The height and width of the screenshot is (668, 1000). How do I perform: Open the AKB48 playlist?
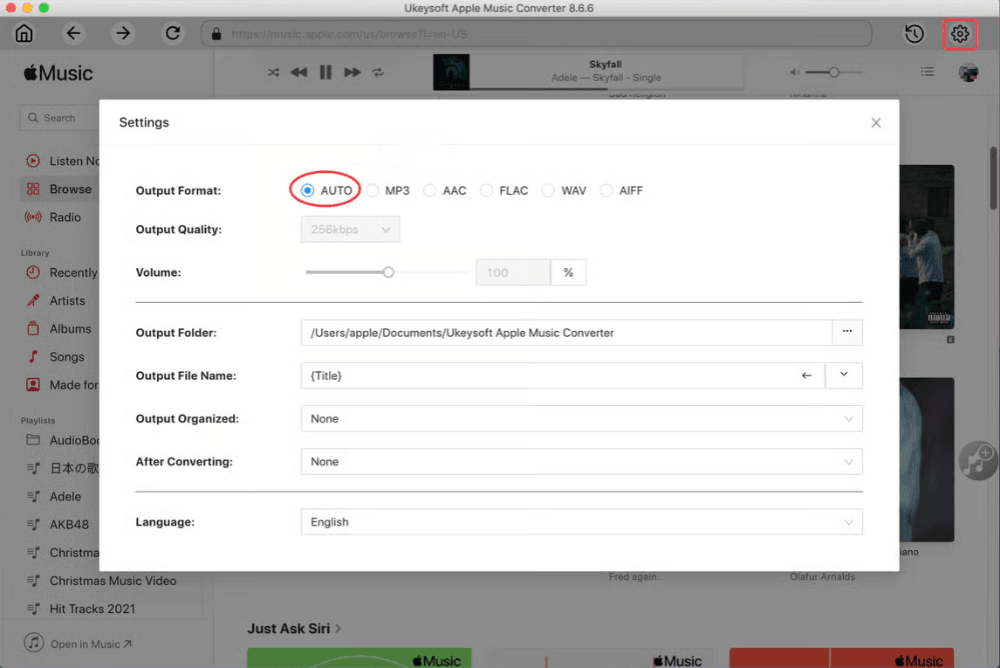(69, 524)
